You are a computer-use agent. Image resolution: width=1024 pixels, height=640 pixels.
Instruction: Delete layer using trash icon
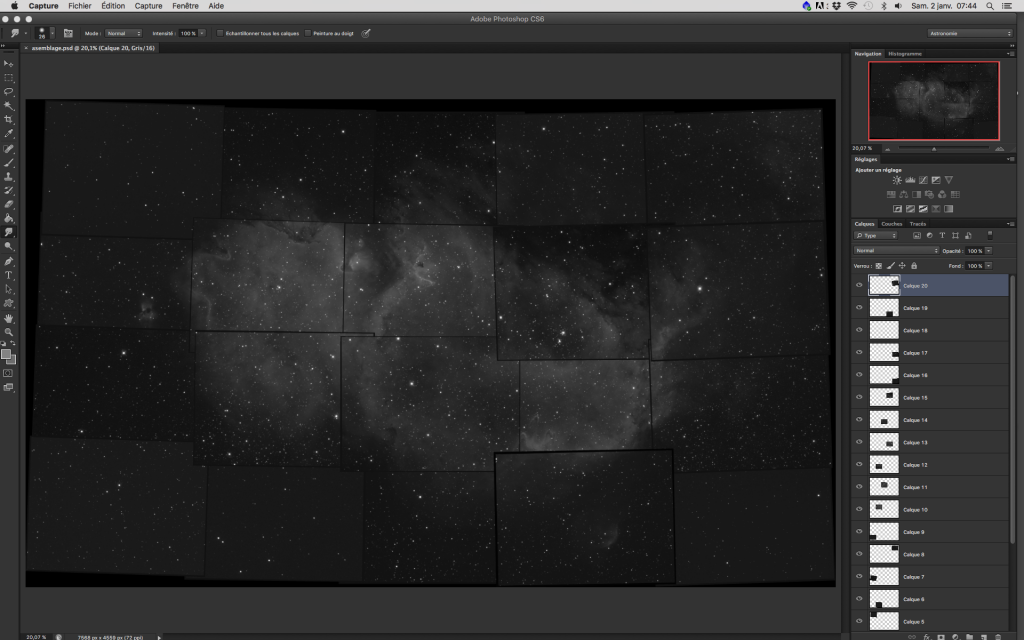coord(997,637)
